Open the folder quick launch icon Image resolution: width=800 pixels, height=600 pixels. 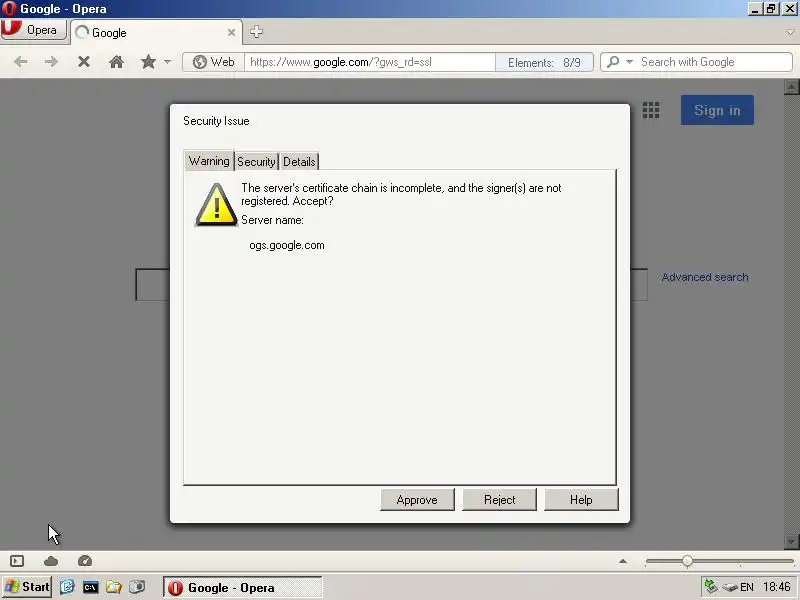[x=113, y=587]
